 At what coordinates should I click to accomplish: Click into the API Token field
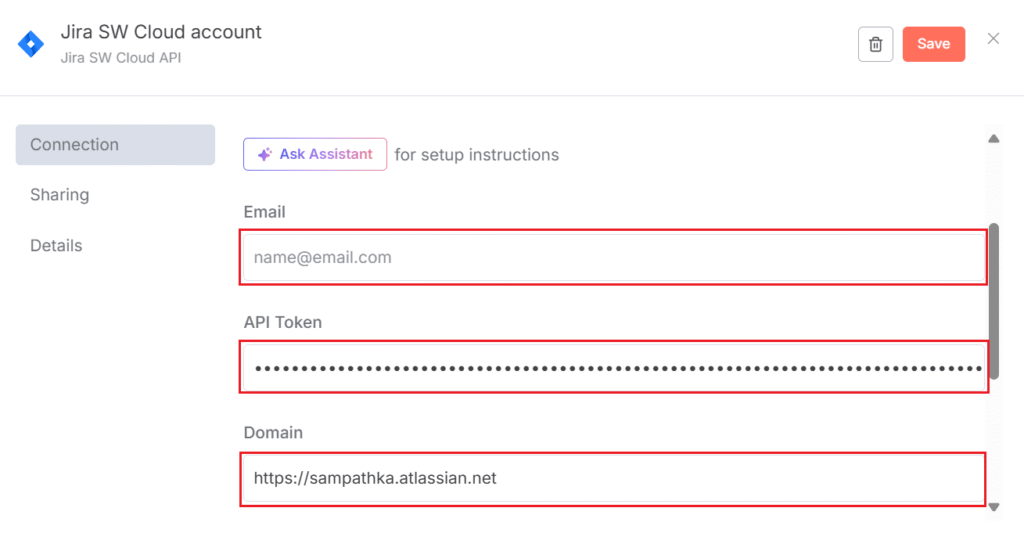tap(613, 368)
